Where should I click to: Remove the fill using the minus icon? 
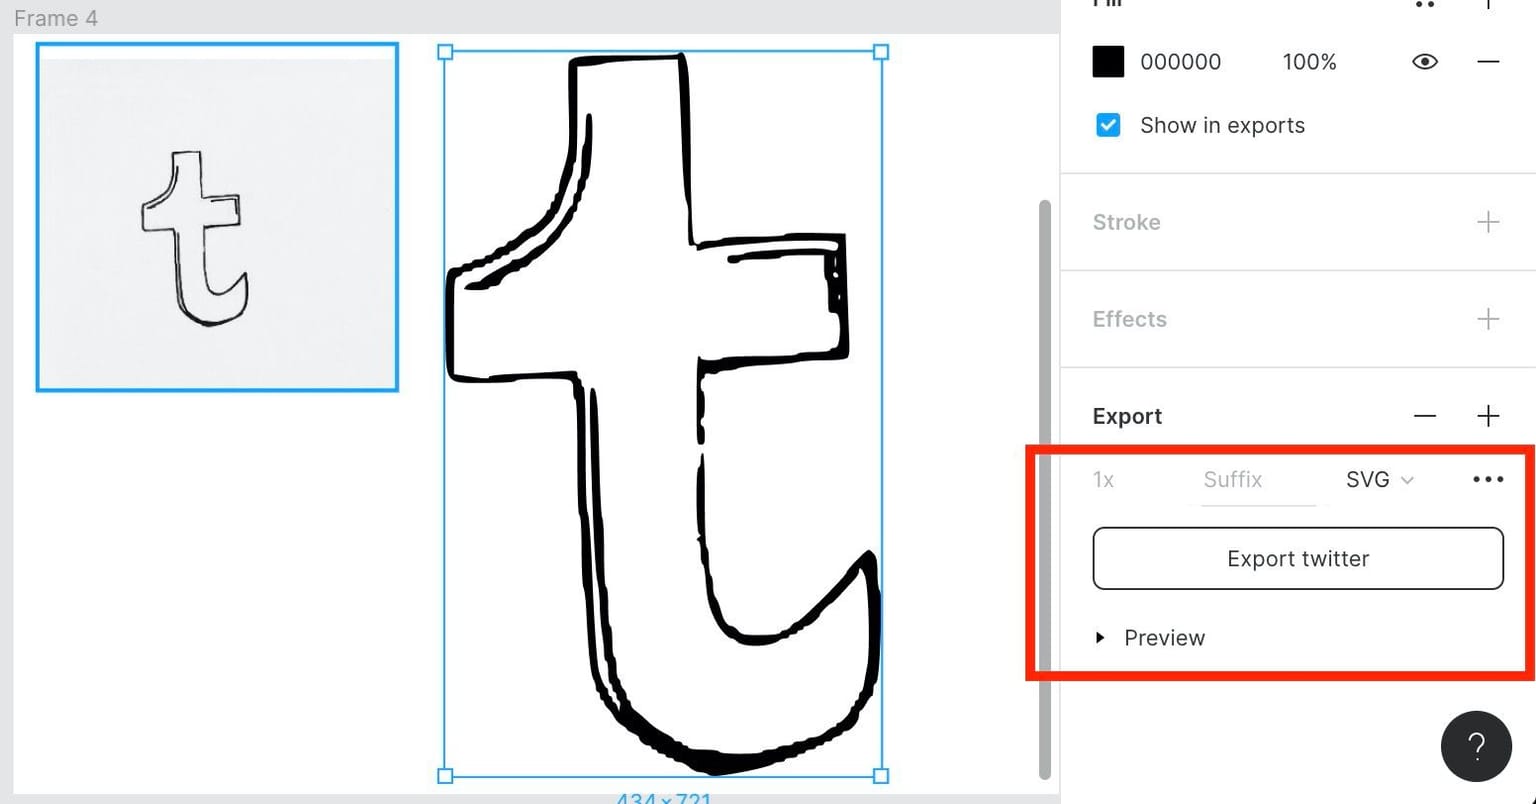pyautogui.click(x=1488, y=62)
